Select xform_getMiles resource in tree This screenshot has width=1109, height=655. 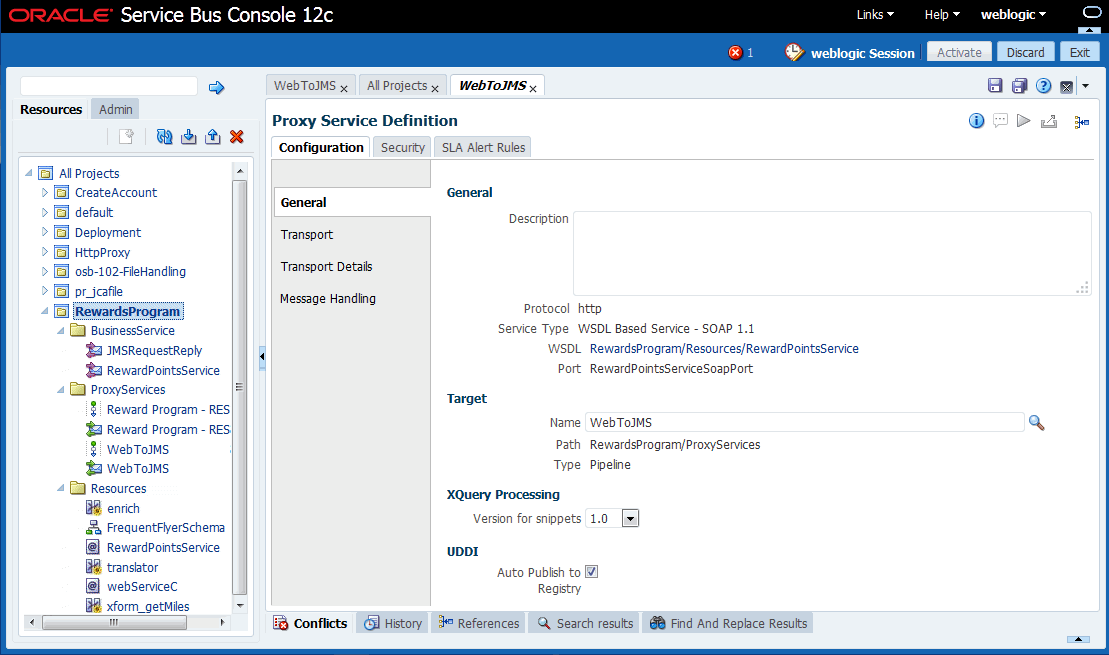[x=148, y=606]
